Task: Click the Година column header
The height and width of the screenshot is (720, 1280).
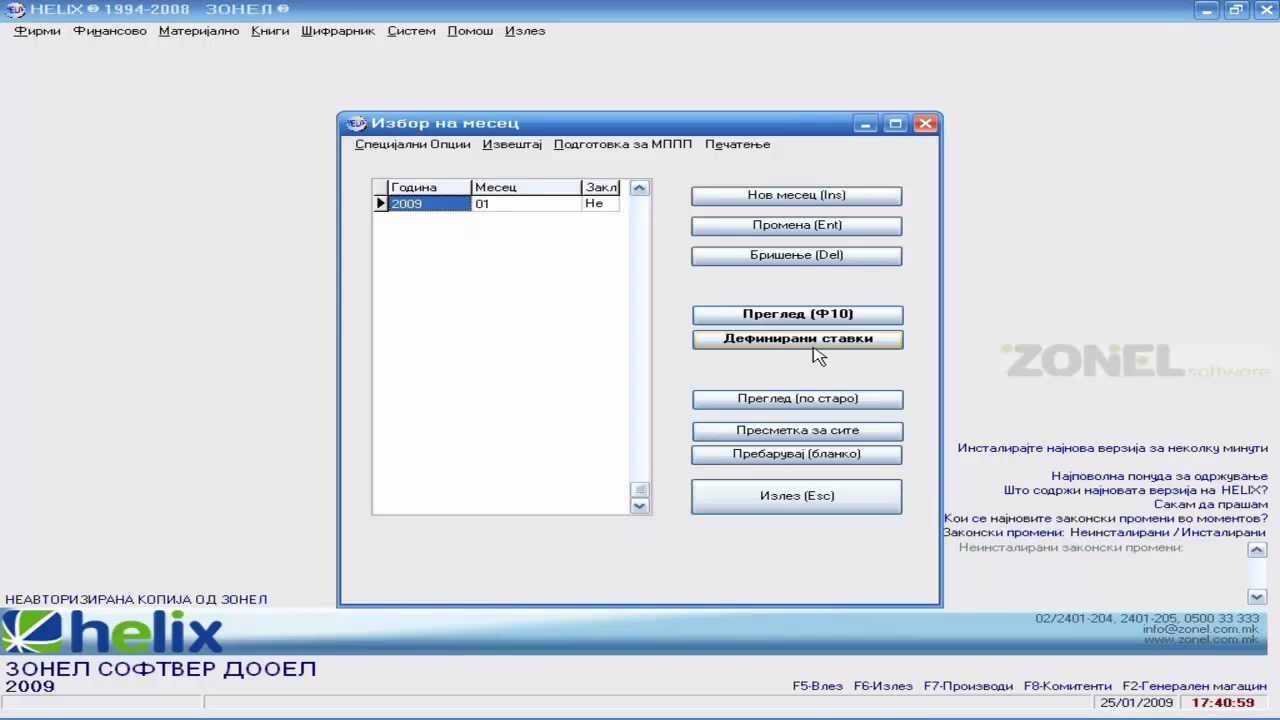Action: 429,188
